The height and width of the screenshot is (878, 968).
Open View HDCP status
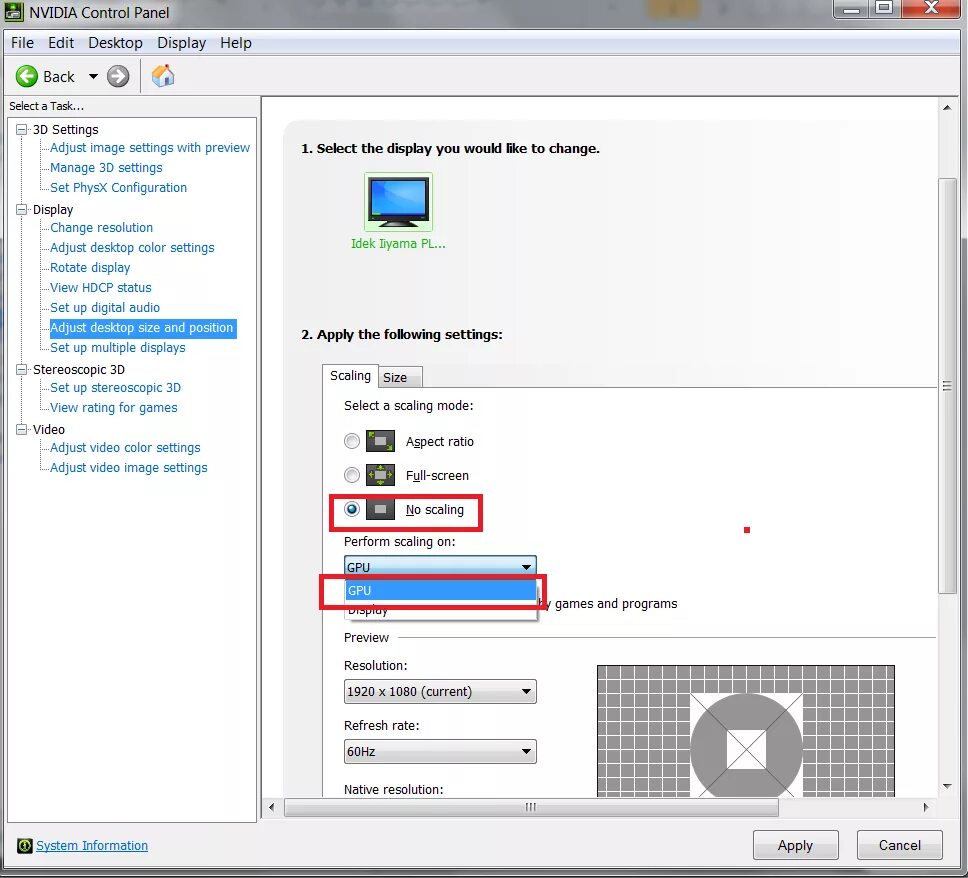(101, 287)
